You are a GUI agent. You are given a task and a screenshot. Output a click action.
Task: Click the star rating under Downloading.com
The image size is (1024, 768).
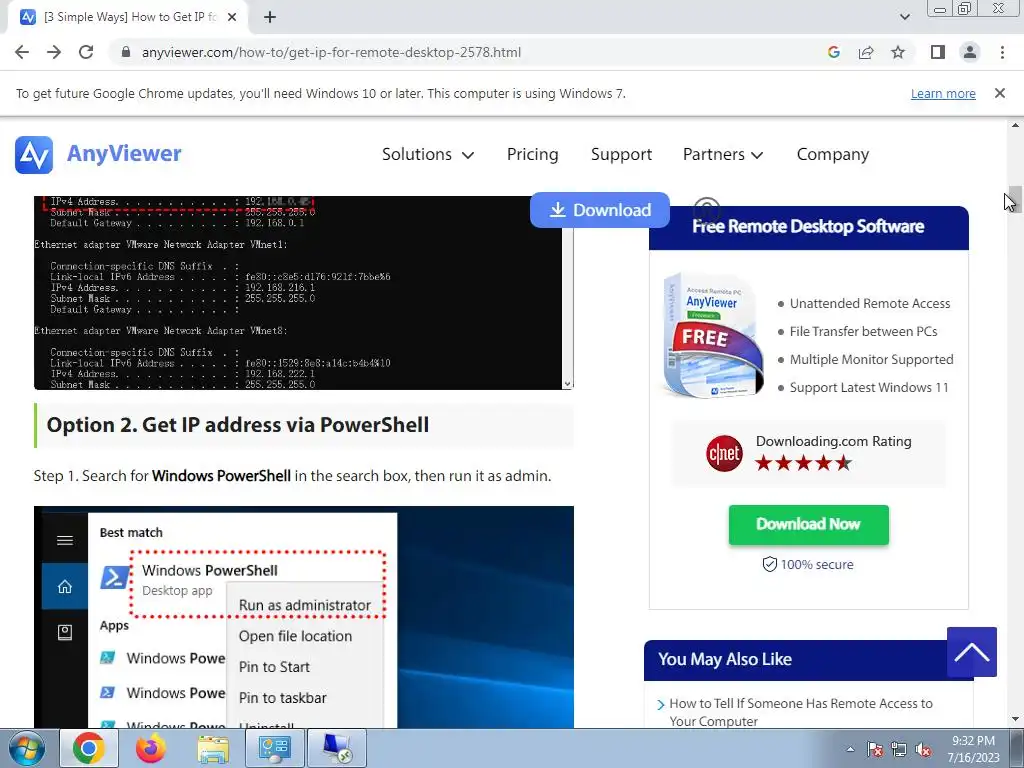(x=803, y=463)
